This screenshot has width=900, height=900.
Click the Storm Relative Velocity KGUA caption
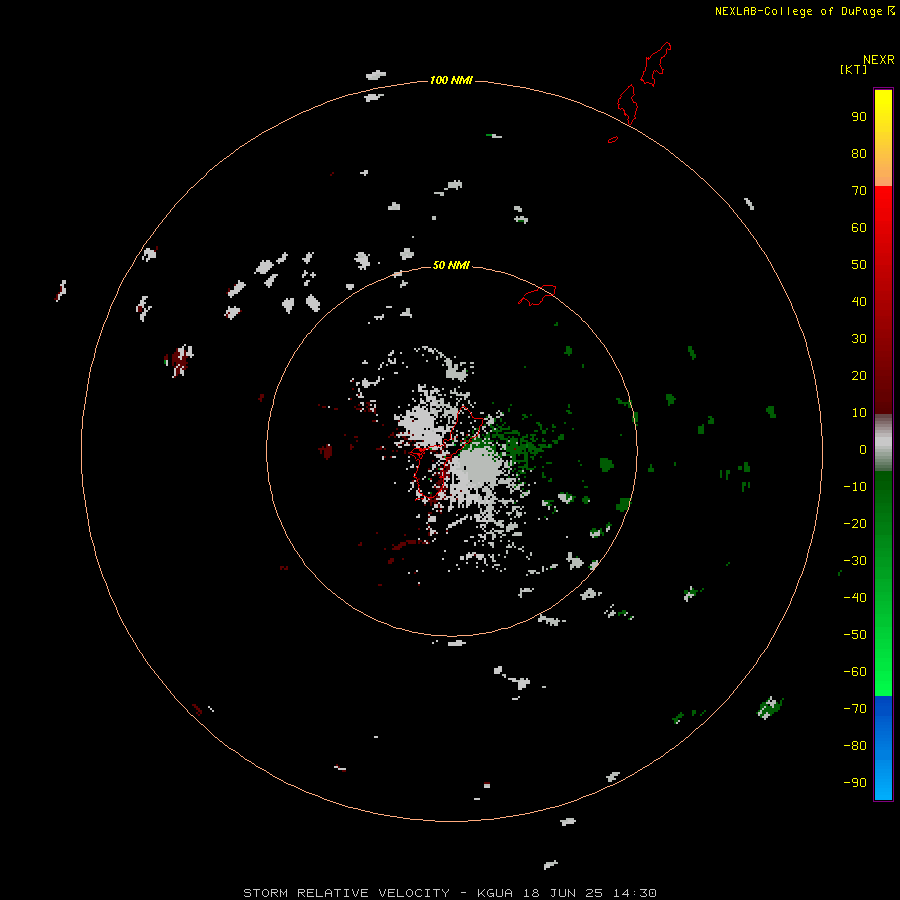[x=450, y=893]
